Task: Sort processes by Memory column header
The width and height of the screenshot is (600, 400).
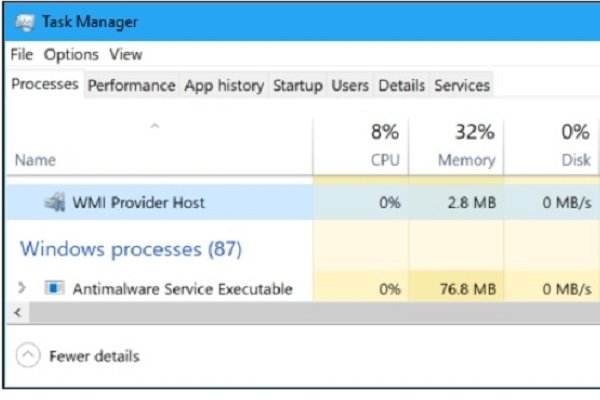Action: click(456, 147)
